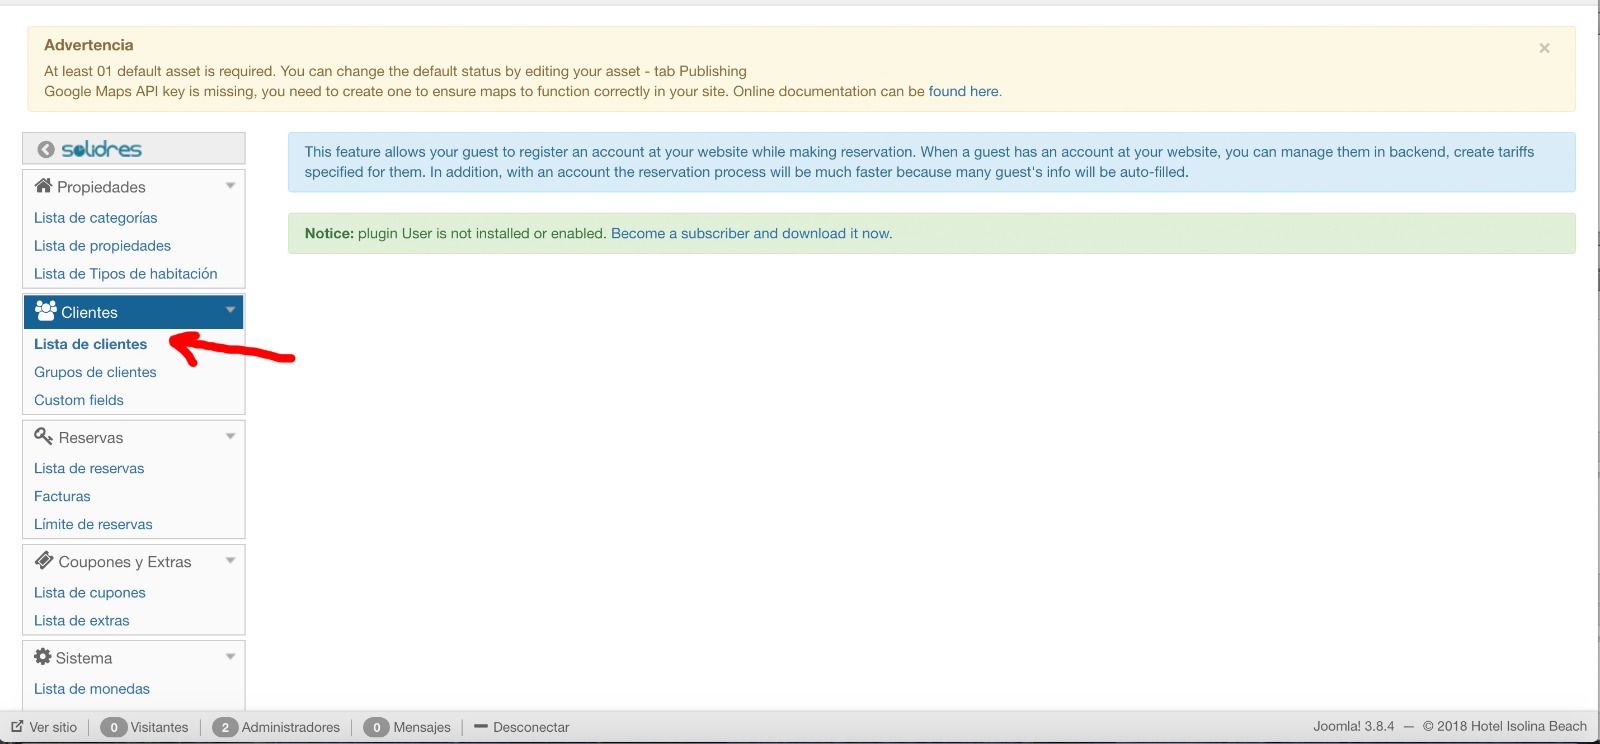This screenshot has width=1600, height=744.
Task: Click Desconectar to log out
Action: pos(530,727)
